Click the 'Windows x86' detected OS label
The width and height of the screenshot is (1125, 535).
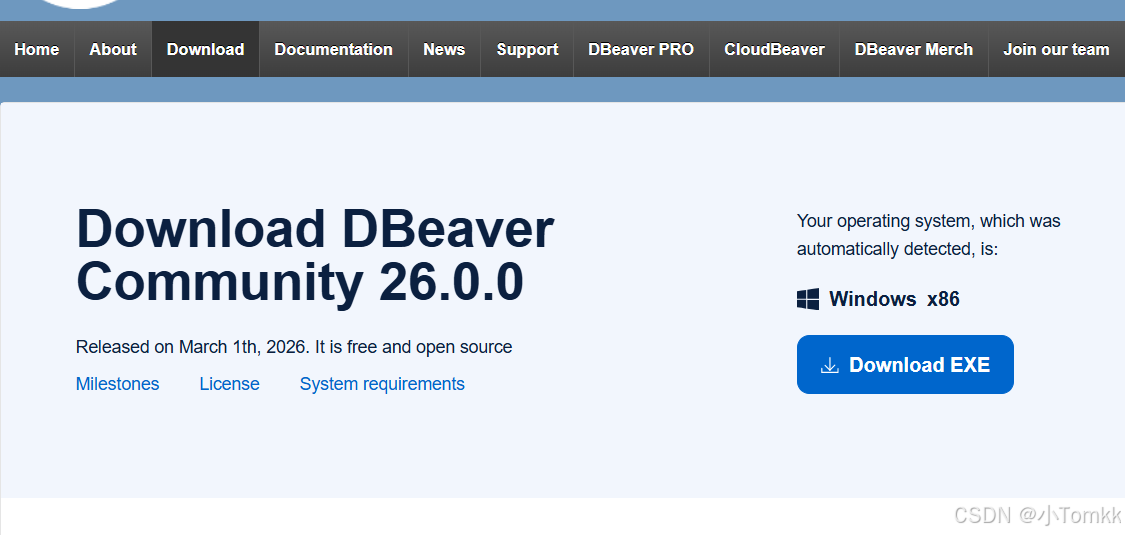point(894,299)
